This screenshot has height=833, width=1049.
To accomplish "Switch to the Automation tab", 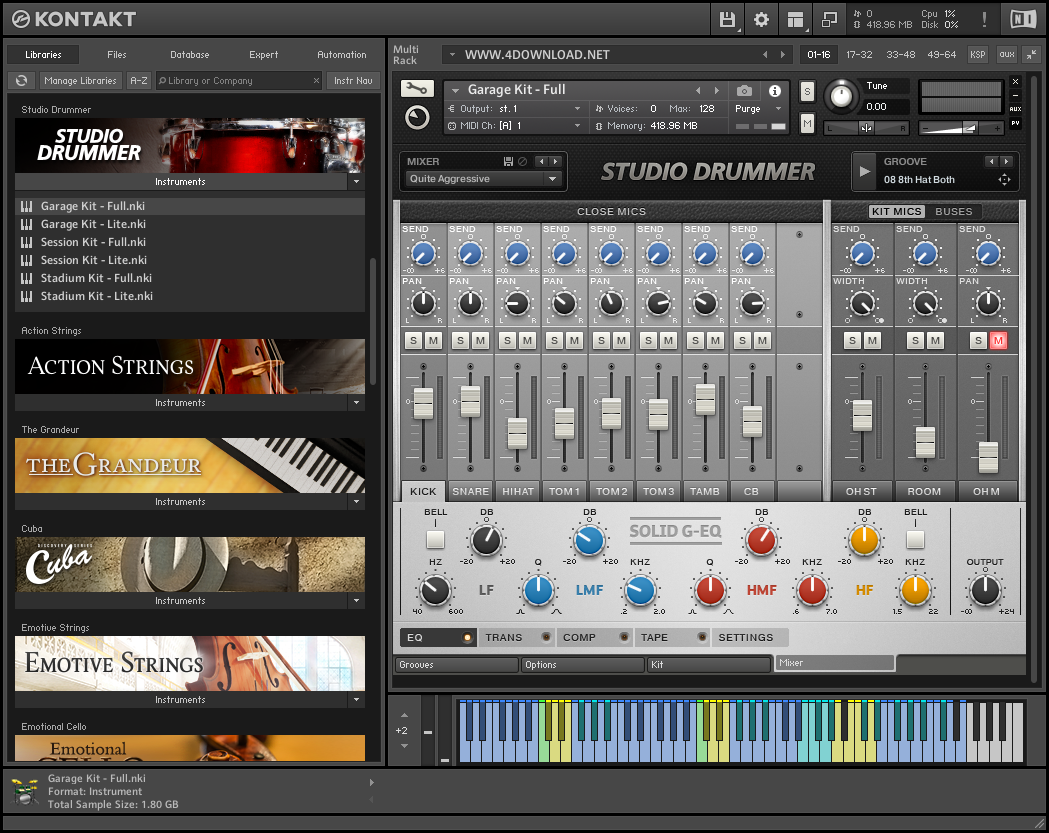I will (x=341, y=54).
